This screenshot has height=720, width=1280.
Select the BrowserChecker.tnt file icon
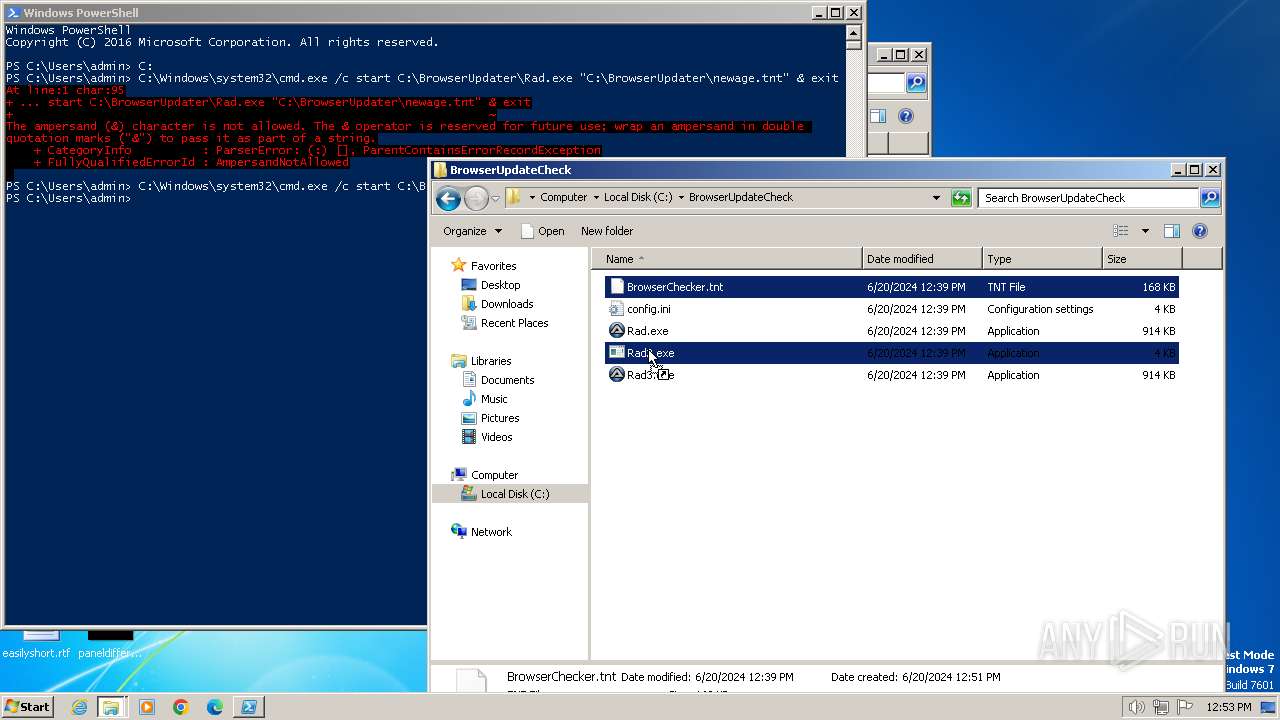click(x=617, y=287)
